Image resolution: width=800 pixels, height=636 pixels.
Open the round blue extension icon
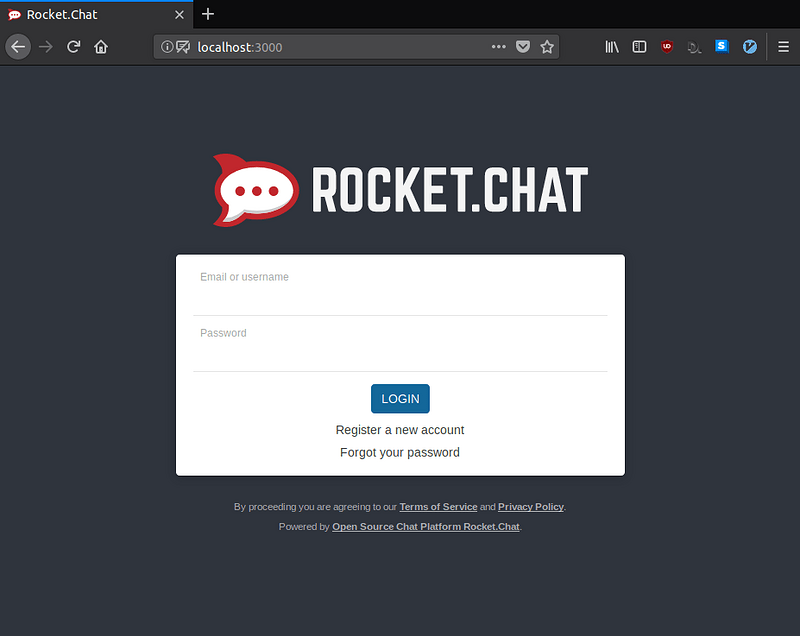[x=749, y=47]
